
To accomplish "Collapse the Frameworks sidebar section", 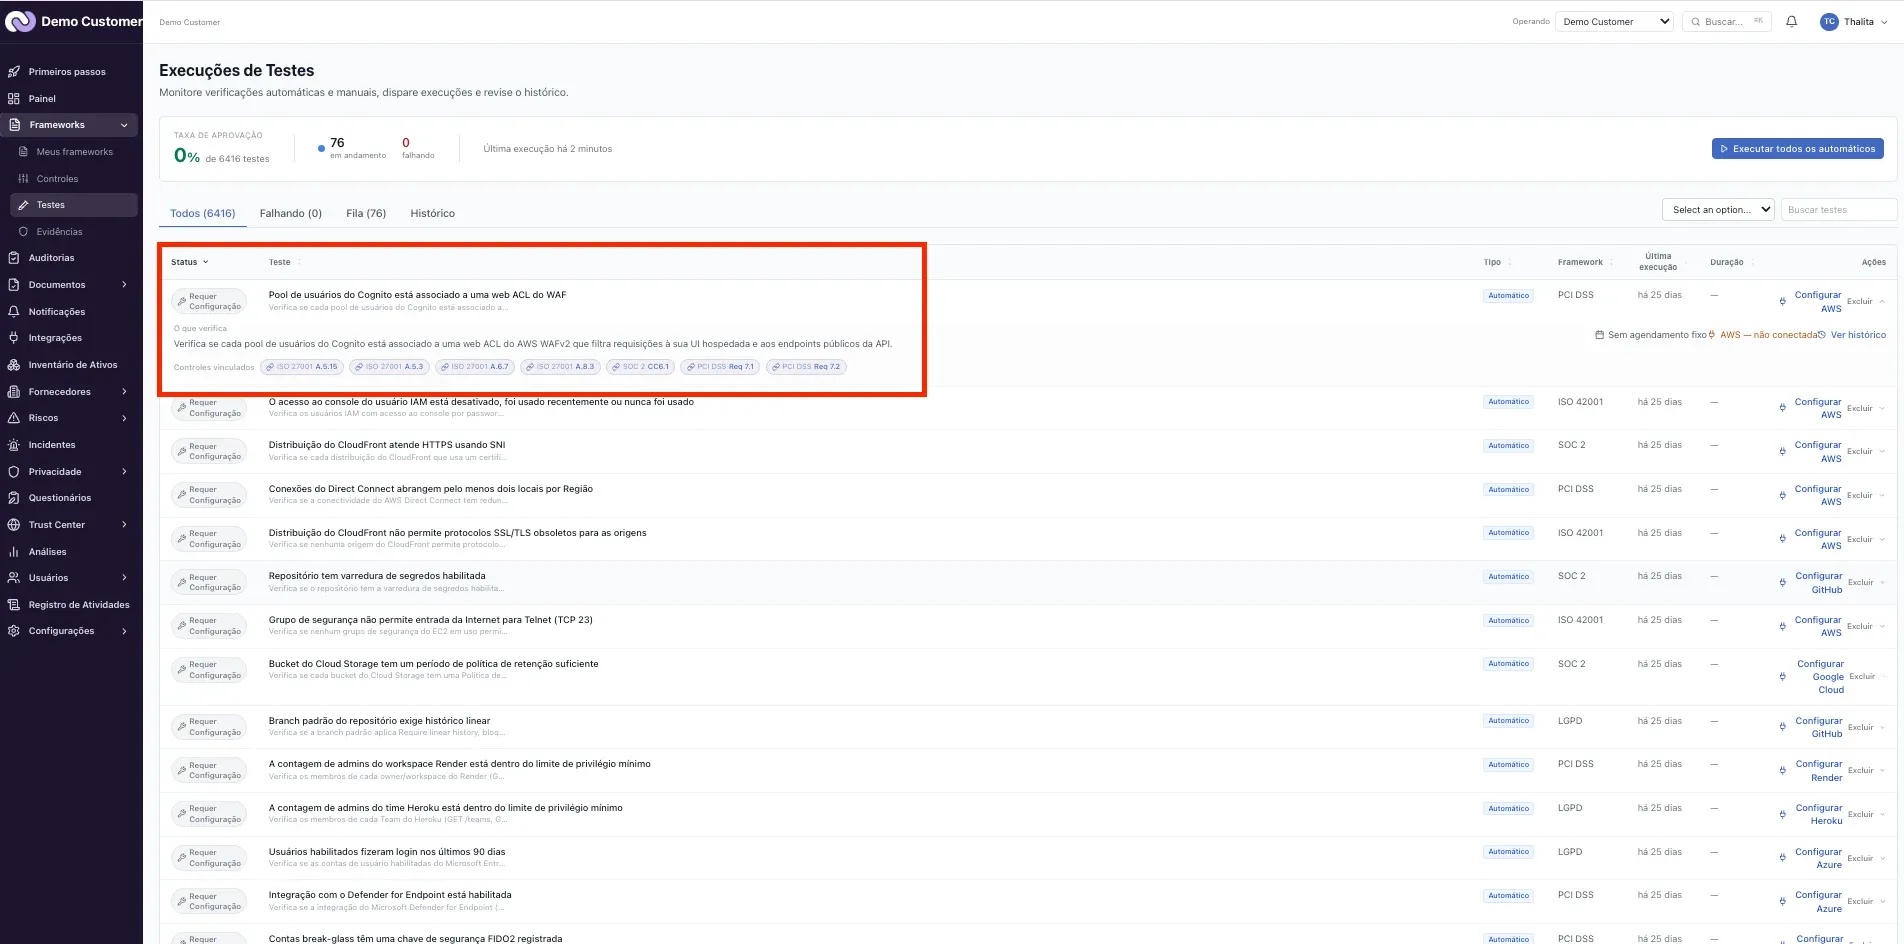I will (124, 125).
